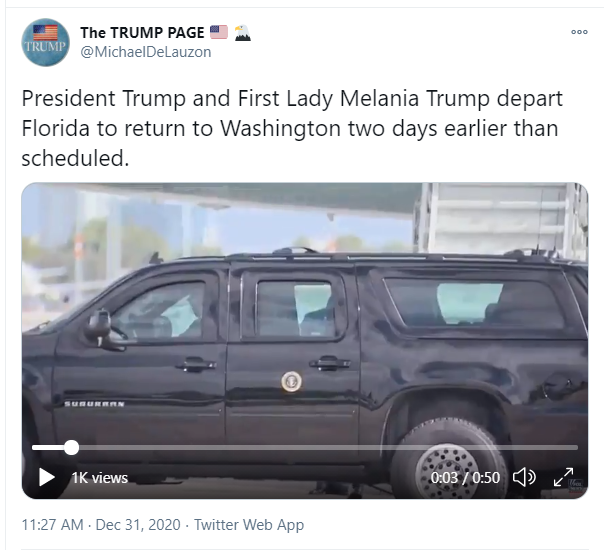Open the tweet's three-dot more menu
The image size is (604, 550).
579,32
